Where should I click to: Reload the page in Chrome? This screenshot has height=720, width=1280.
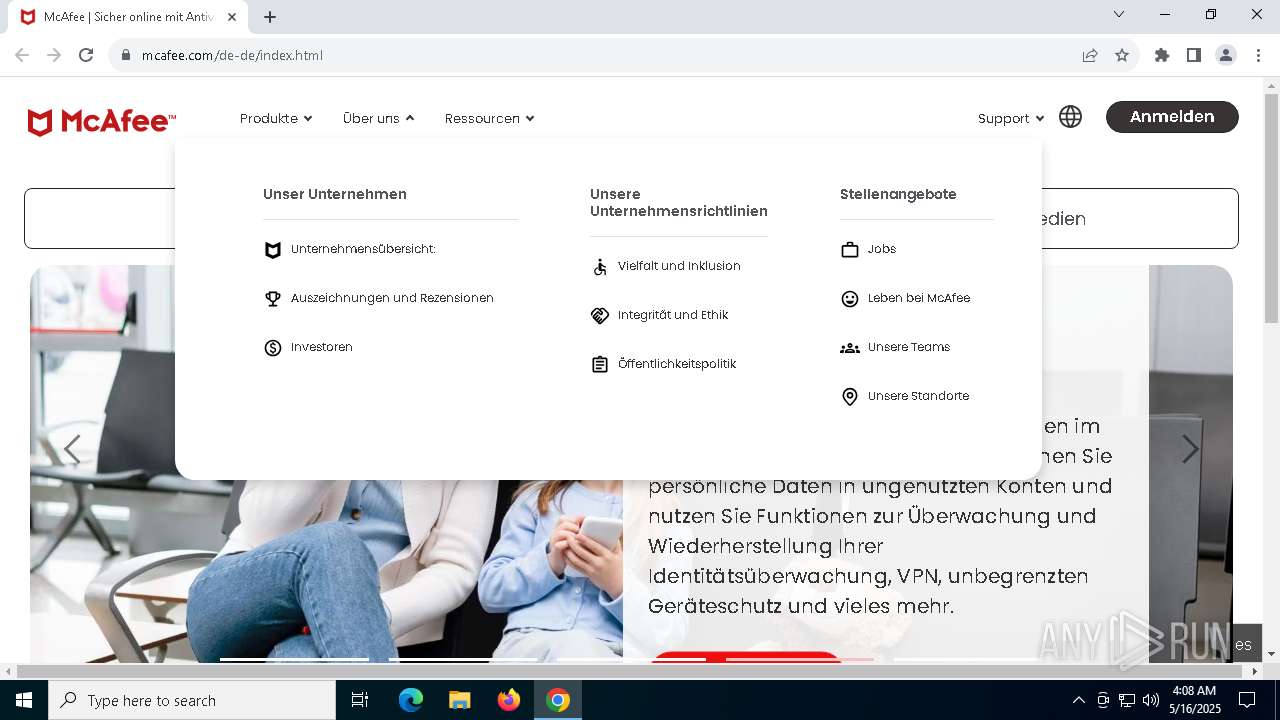[x=86, y=55]
